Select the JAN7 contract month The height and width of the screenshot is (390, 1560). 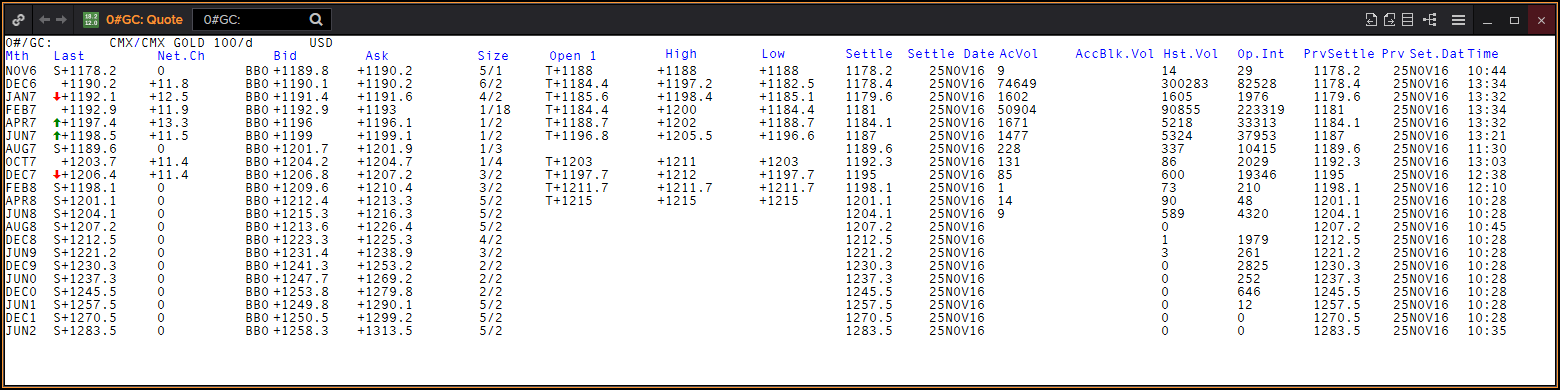click(x=21, y=97)
